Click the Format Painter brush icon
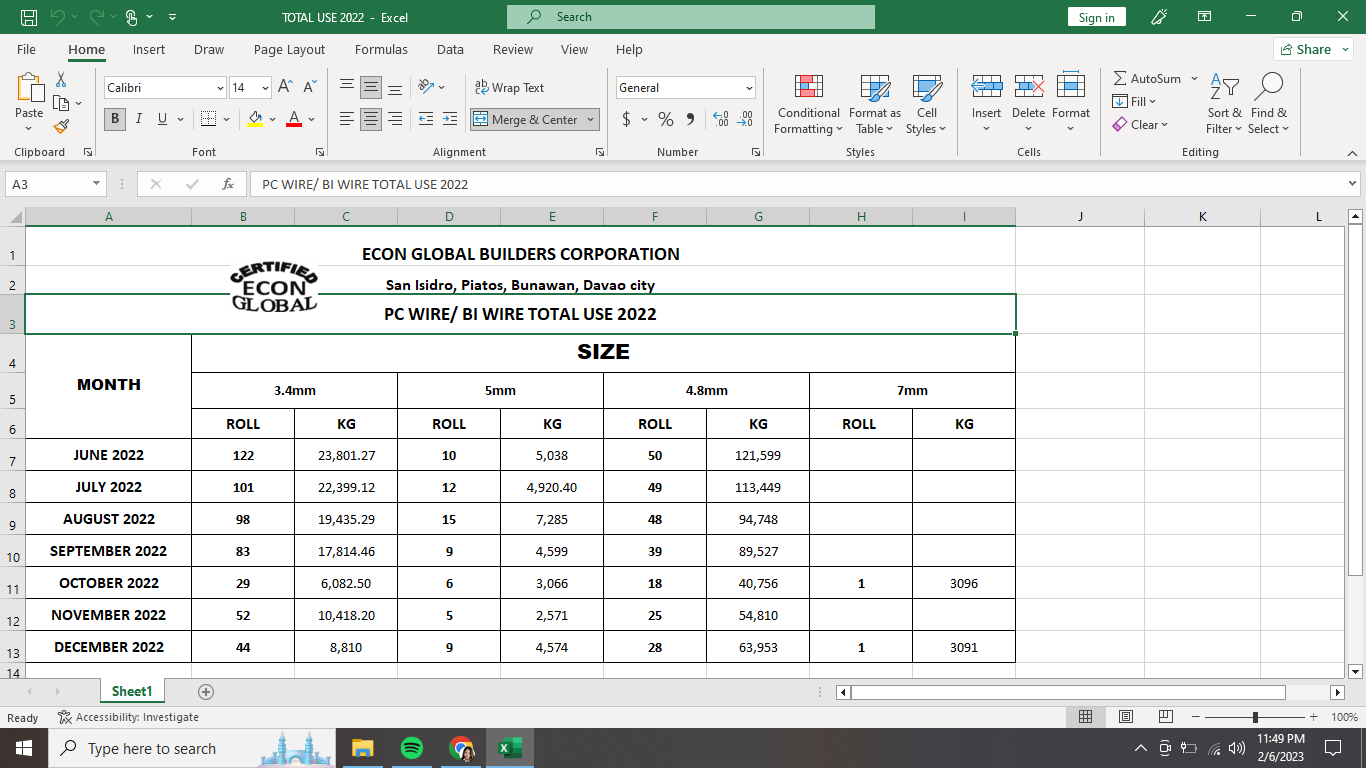Viewport: 1366px width, 768px height. pos(61,127)
